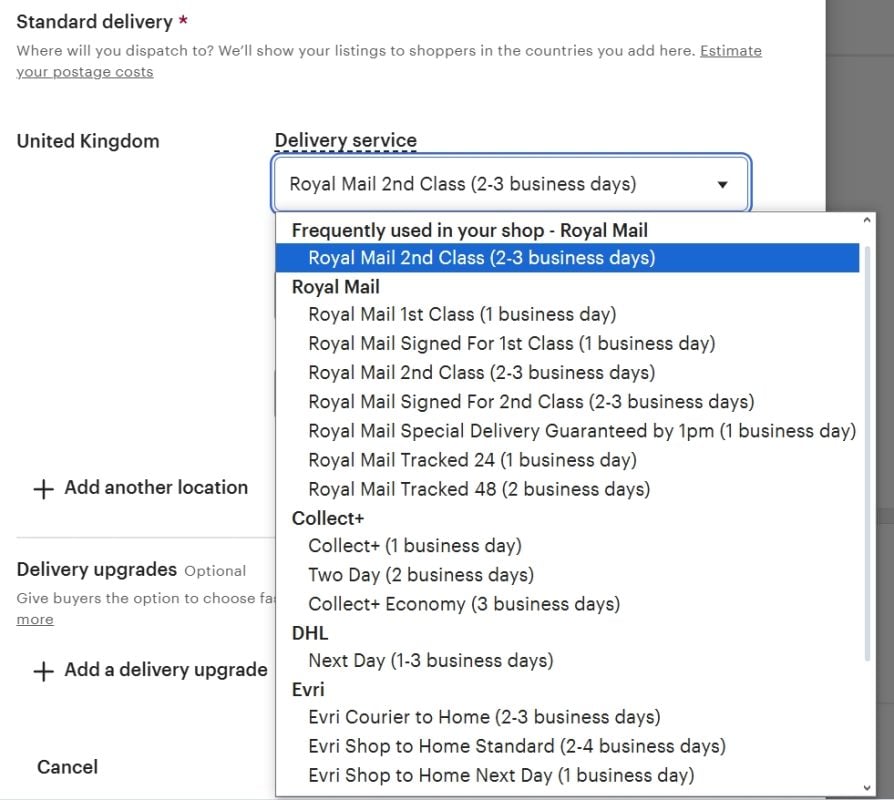Click the dropdown list's scroll up arrow
This screenshot has height=800, width=894.
(x=867, y=220)
